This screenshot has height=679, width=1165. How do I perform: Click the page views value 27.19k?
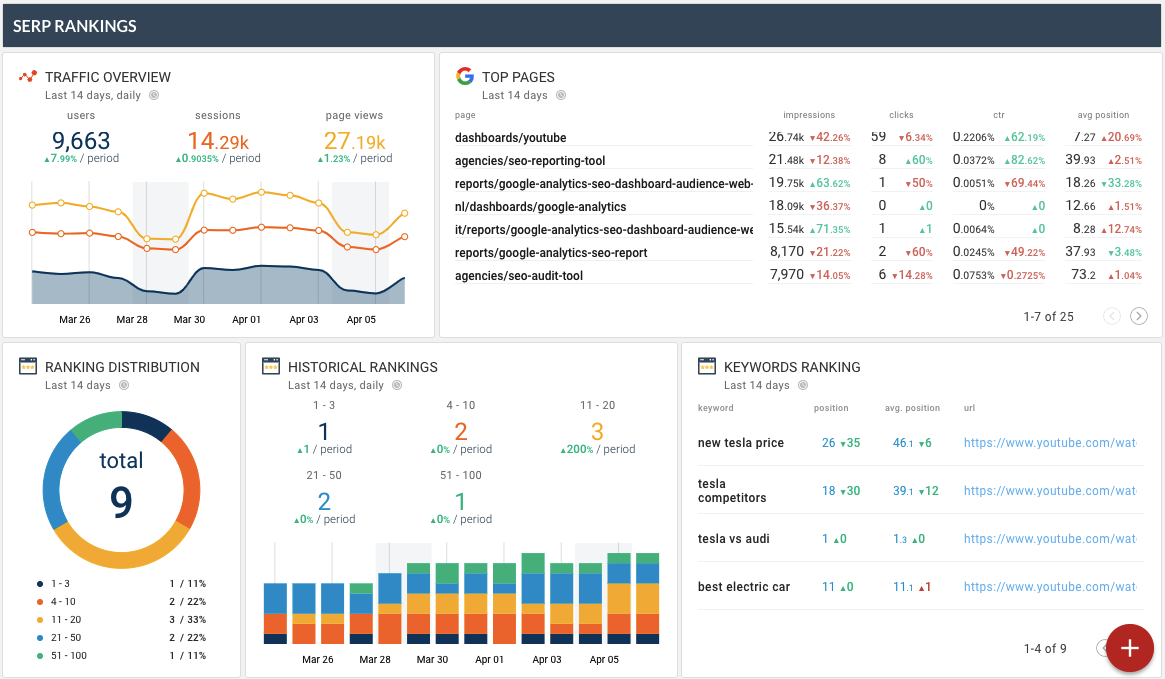354,140
